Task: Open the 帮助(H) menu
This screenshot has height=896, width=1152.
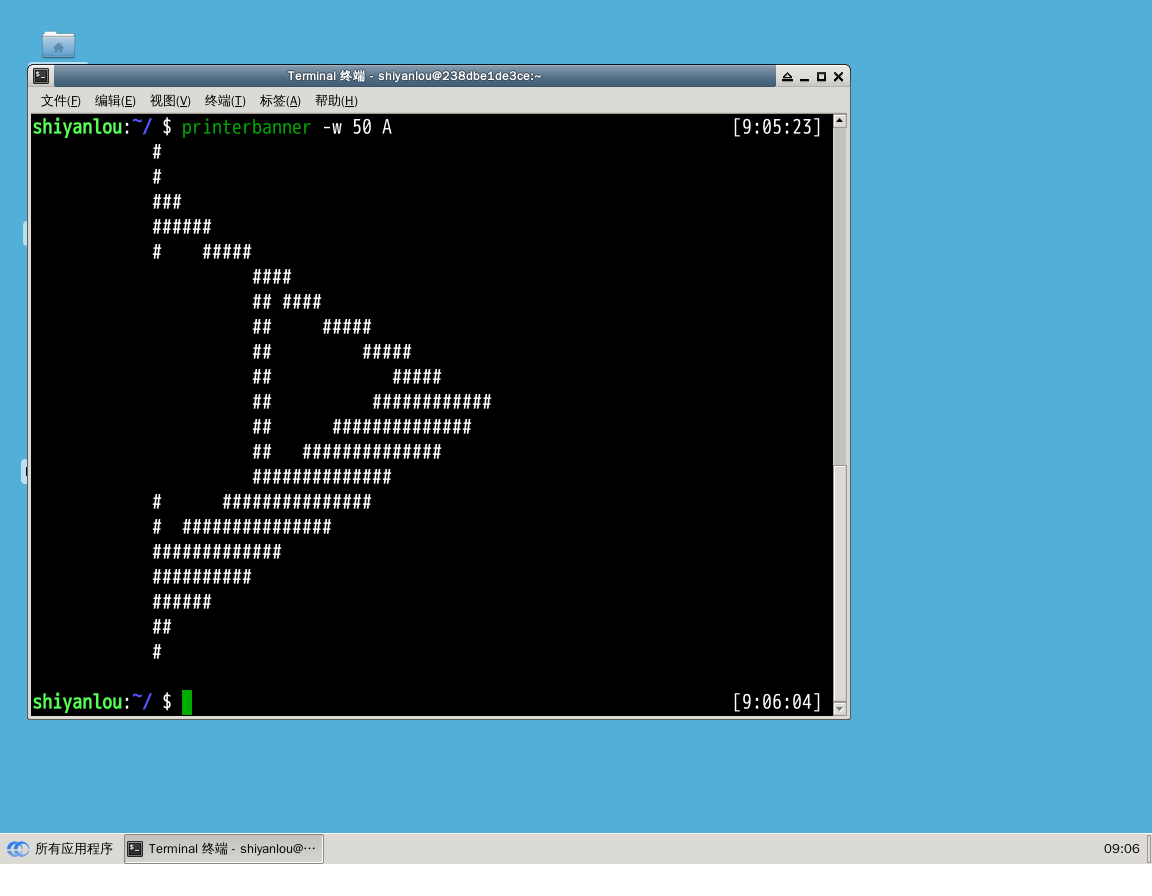Action: tap(335, 101)
